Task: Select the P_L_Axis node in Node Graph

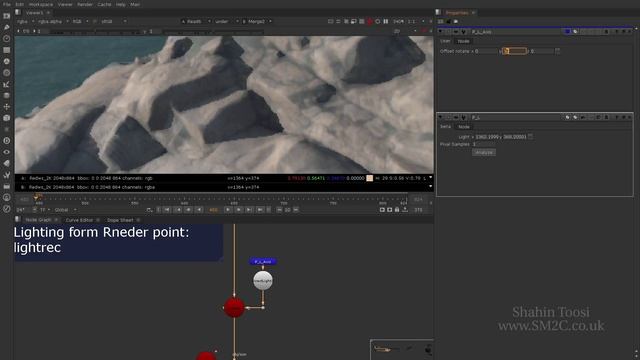Action: pos(263,262)
